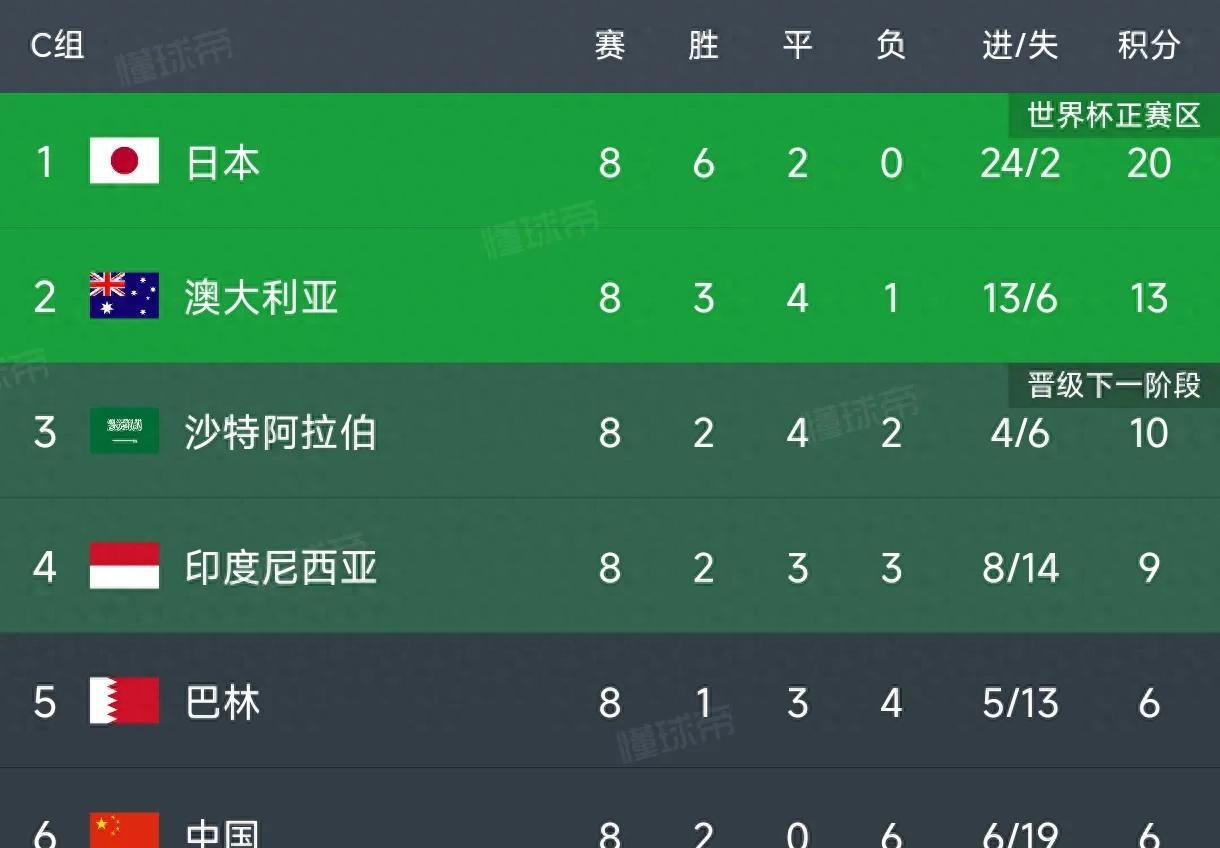Image resolution: width=1220 pixels, height=848 pixels.
Task: Open the 澳大利亚 team page
Action: [261, 297]
